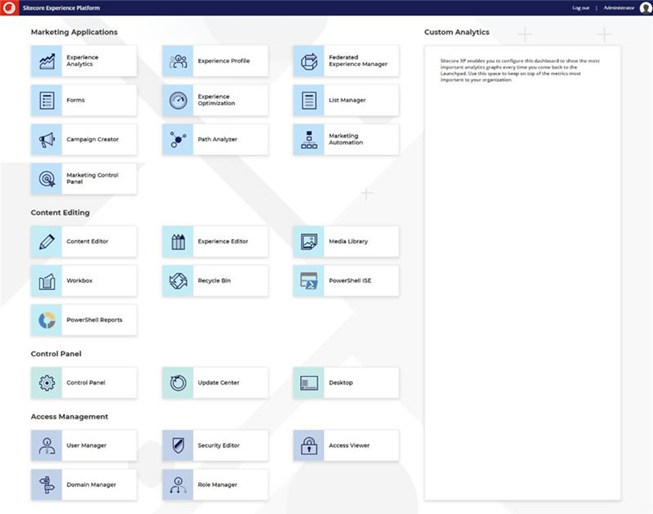
Task: Open Federated Experience Manager label
Action: coord(358,61)
